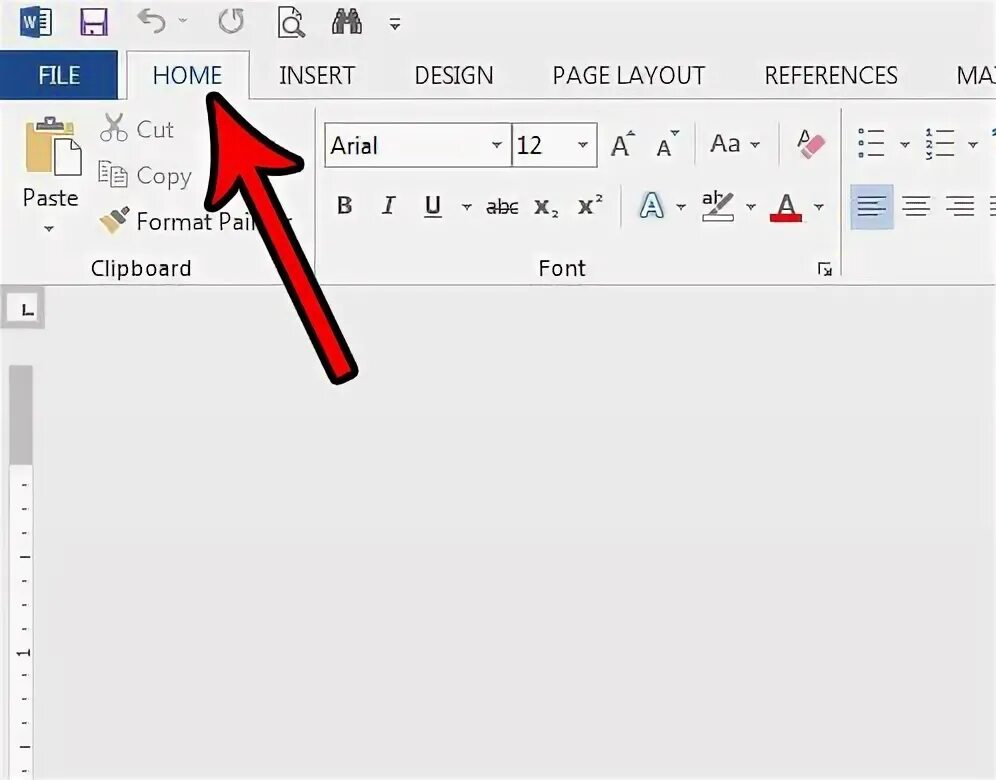Screen dimensions: 996x780
Task: Click the Redo/Repeat icon
Action: click(x=231, y=21)
